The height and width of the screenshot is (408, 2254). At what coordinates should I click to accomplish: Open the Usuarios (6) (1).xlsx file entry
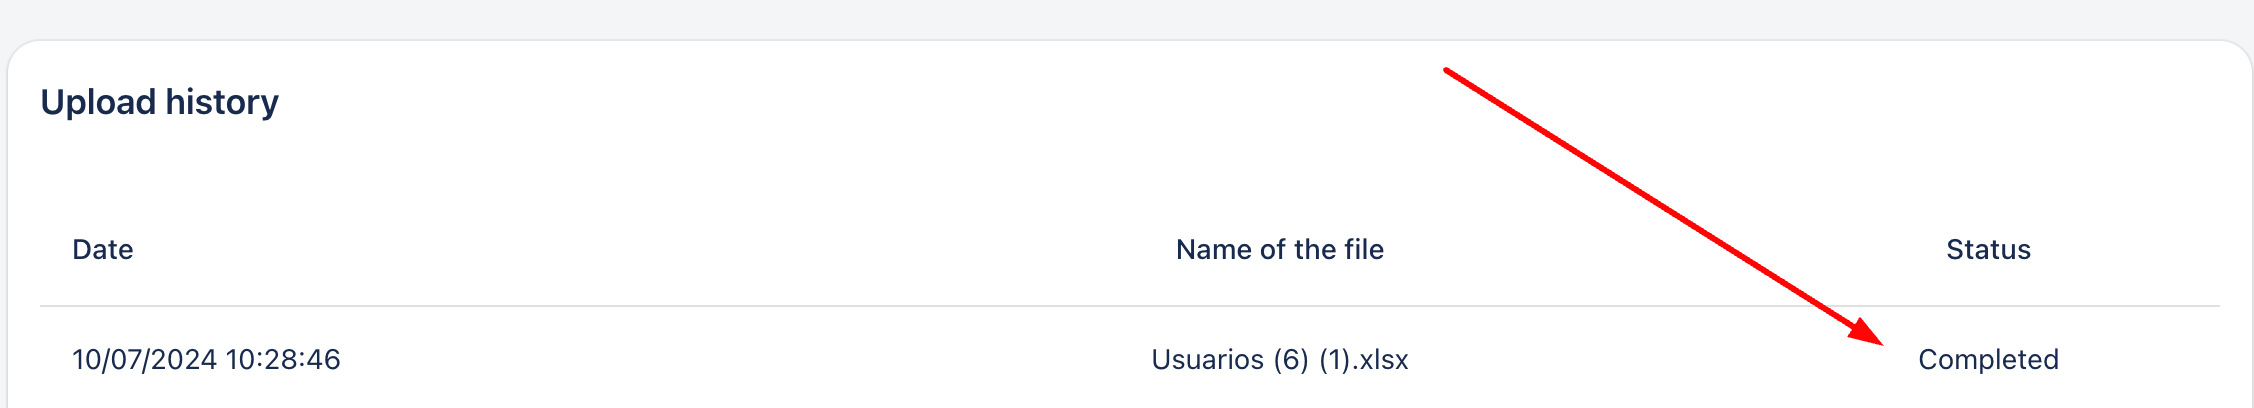point(1279,360)
